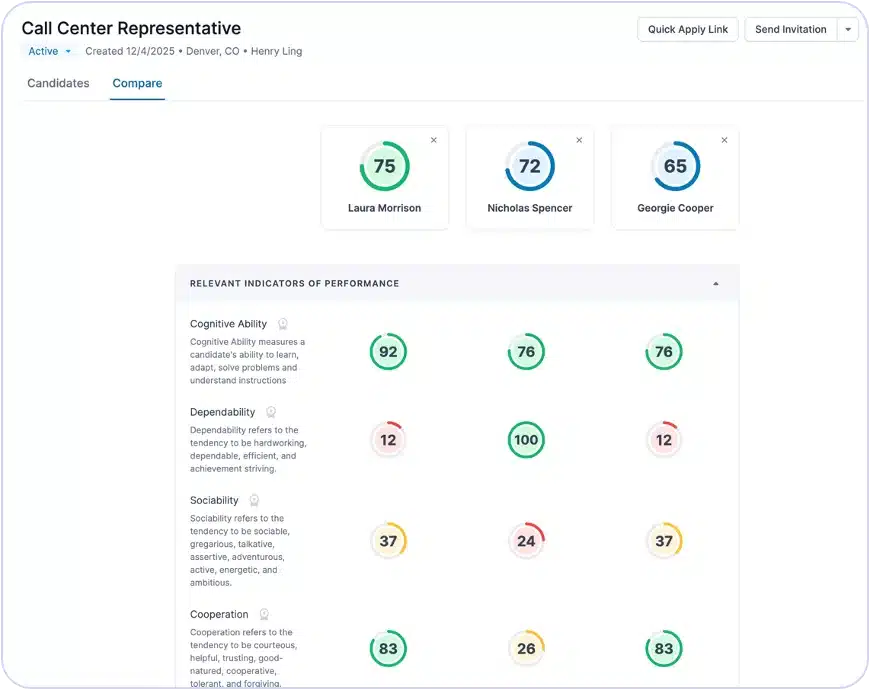The image size is (870, 690).
Task: Click the Cognitive Ability info icon
Action: 282,324
